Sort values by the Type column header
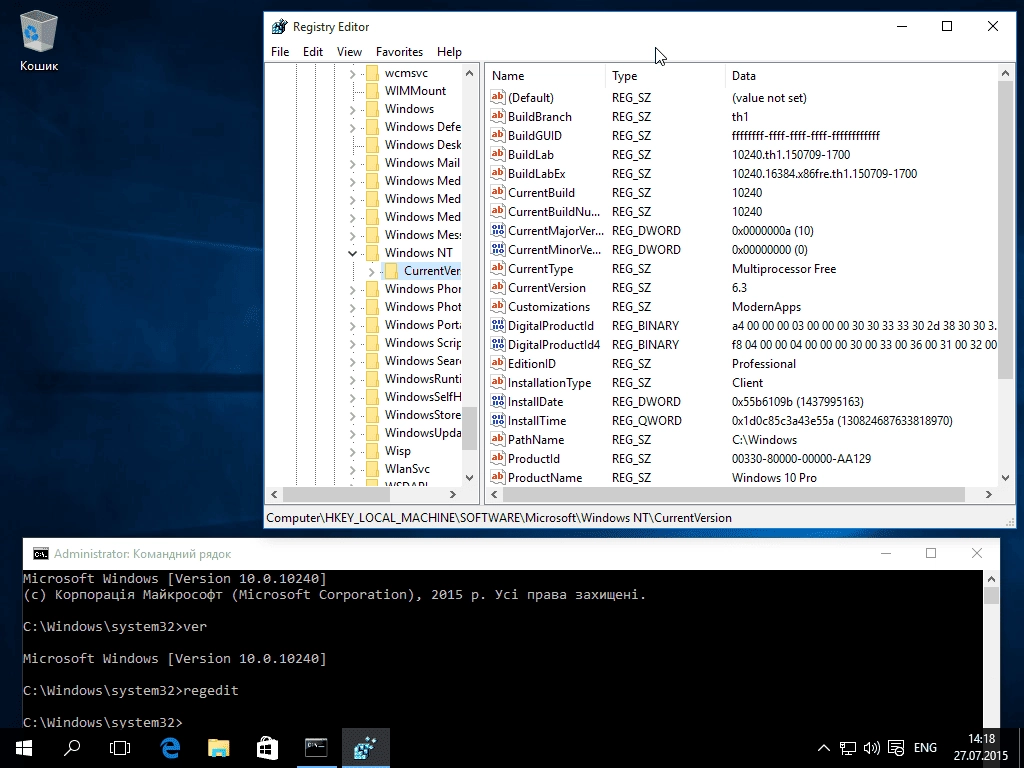 pos(665,76)
